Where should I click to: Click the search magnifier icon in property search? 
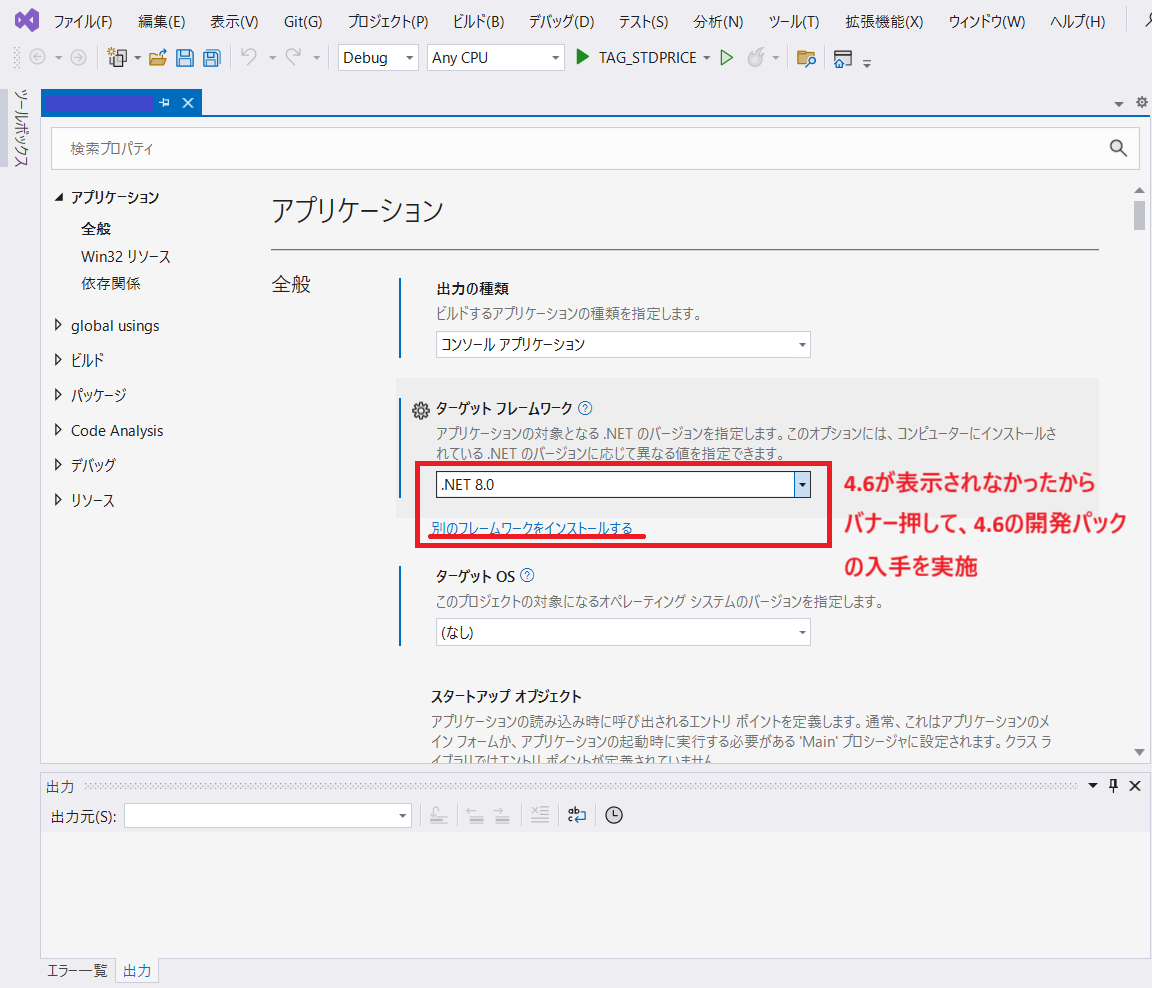click(x=1118, y=148)
